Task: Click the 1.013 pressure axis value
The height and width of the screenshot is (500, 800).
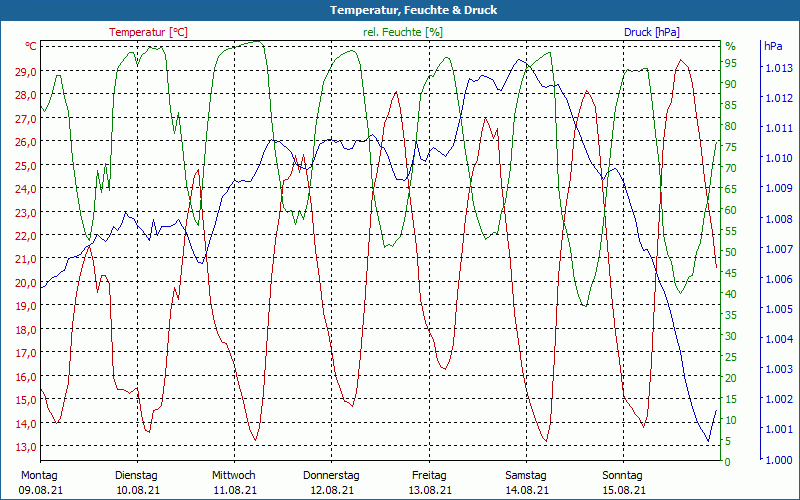Action: coord(779,68)
